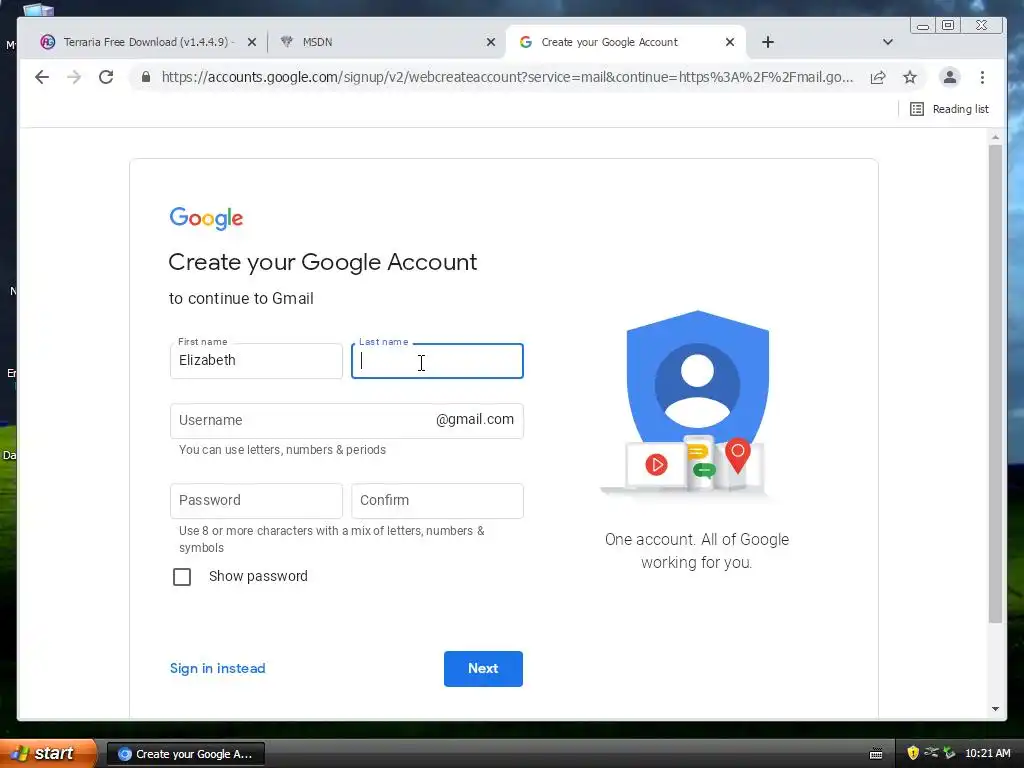
Task: Focus the First name field with Elizabeth
Action: (256, 360)
